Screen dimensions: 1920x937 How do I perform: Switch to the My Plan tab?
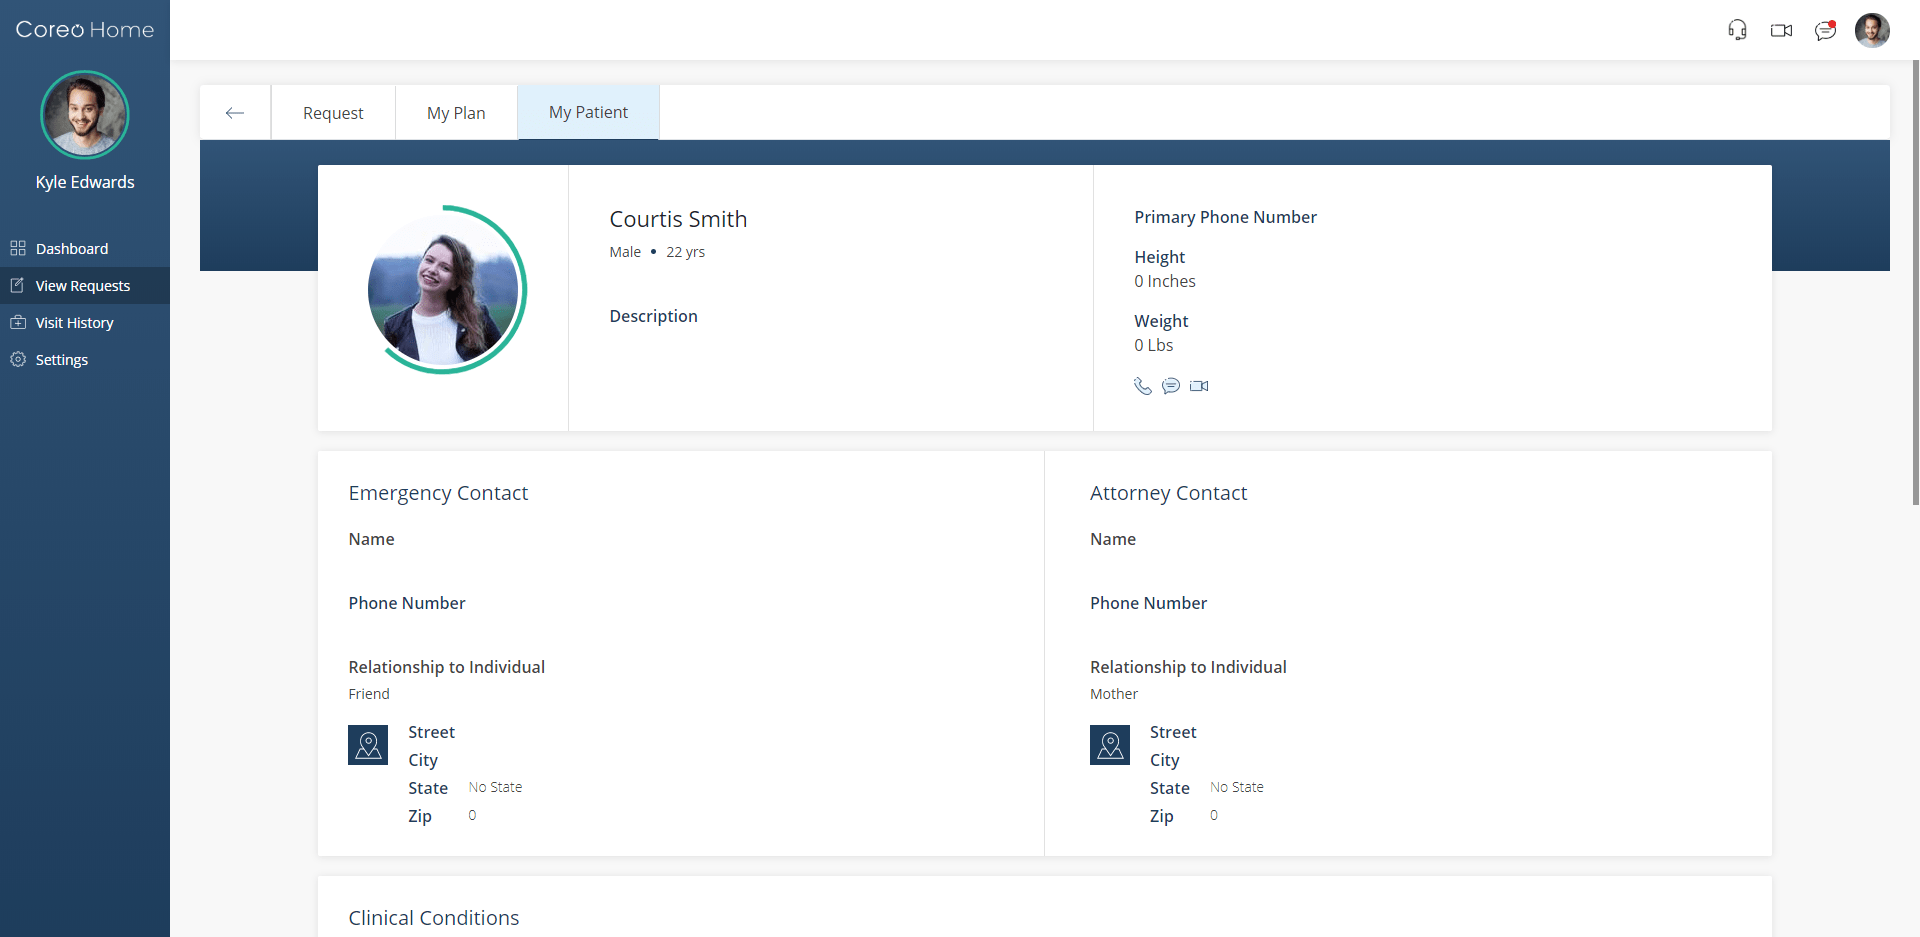point(456,112)
